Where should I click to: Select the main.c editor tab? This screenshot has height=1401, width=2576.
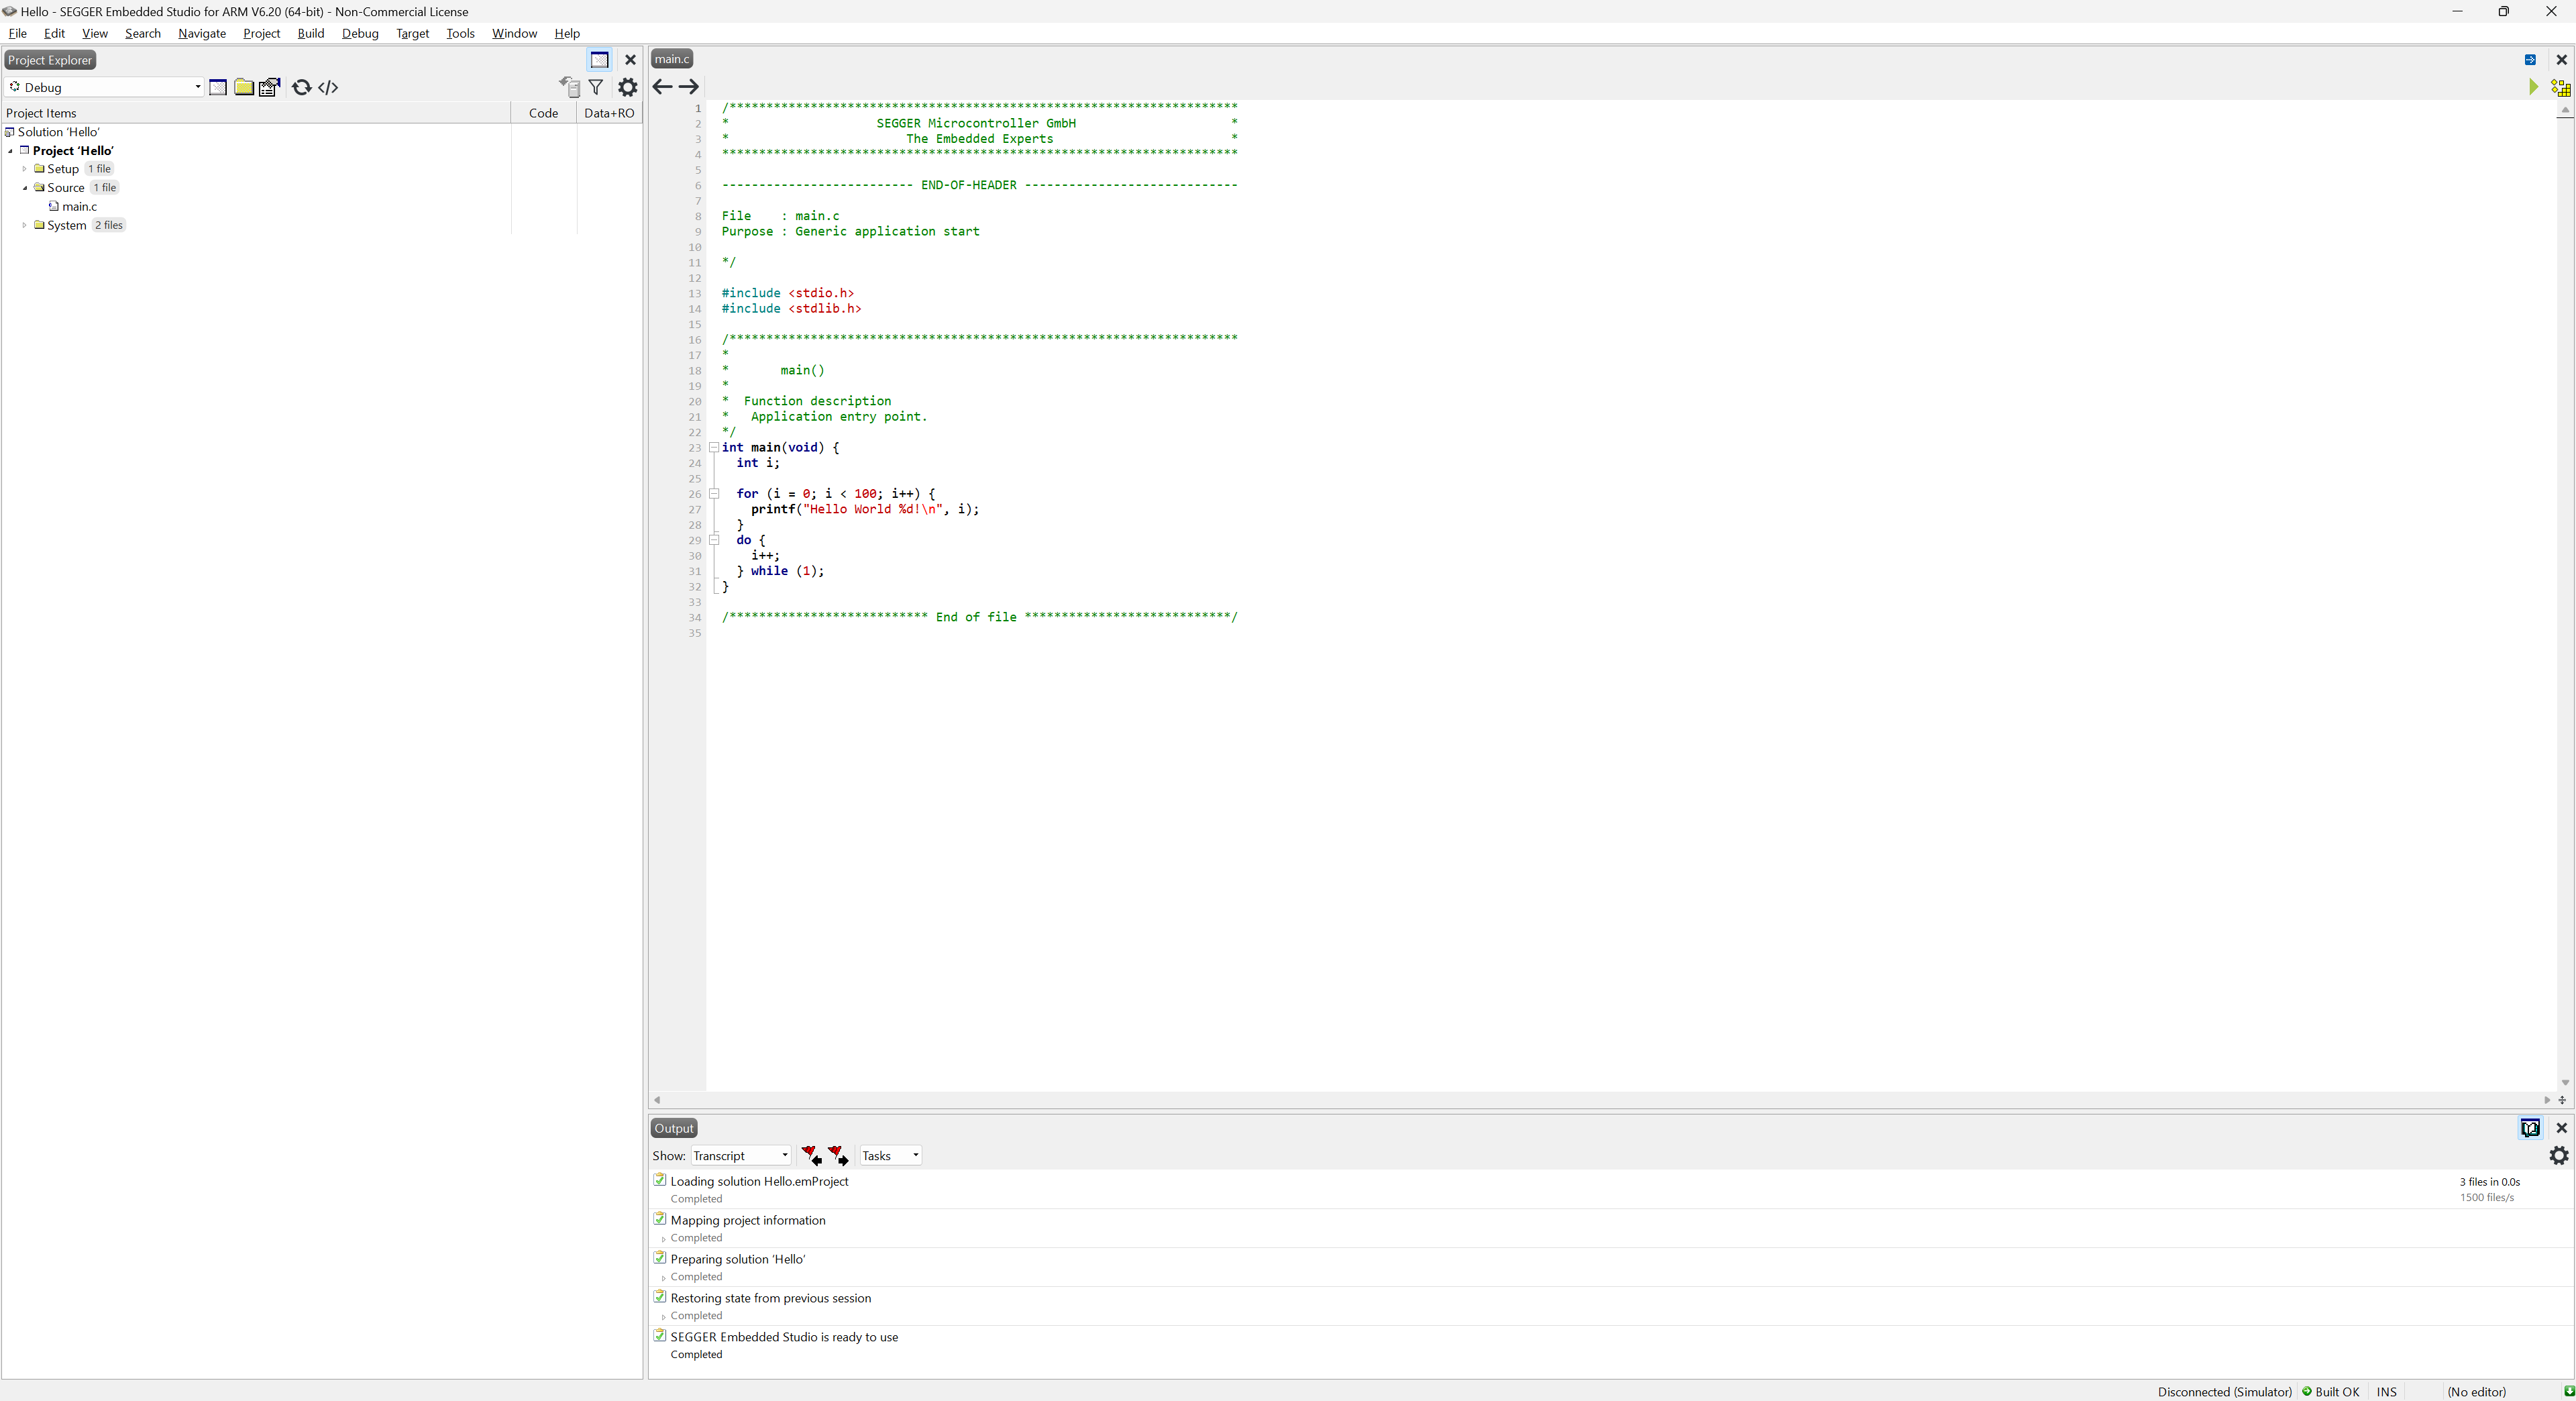click(670, 59)
